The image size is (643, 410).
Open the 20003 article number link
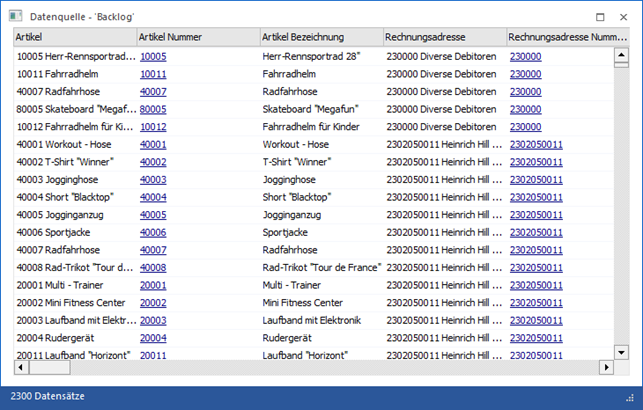click(x=153, y=320)
